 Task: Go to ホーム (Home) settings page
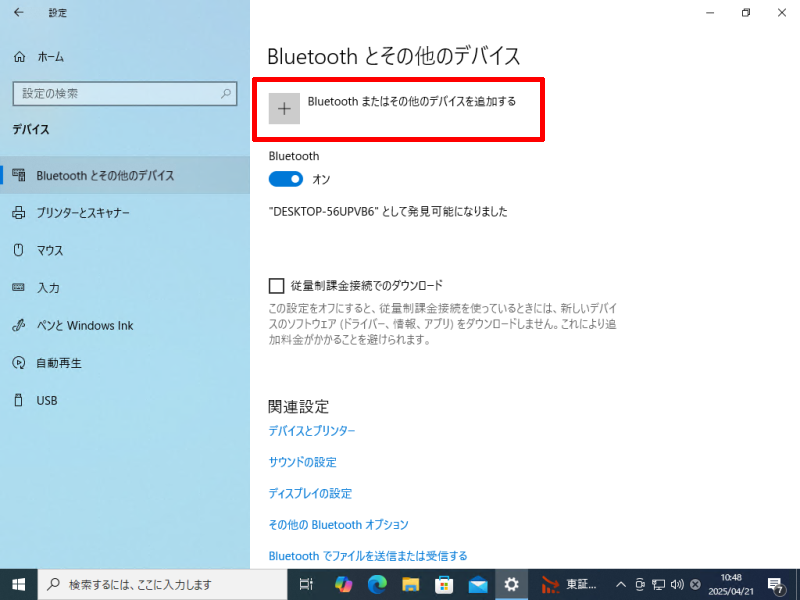click(x=51, y=57)
